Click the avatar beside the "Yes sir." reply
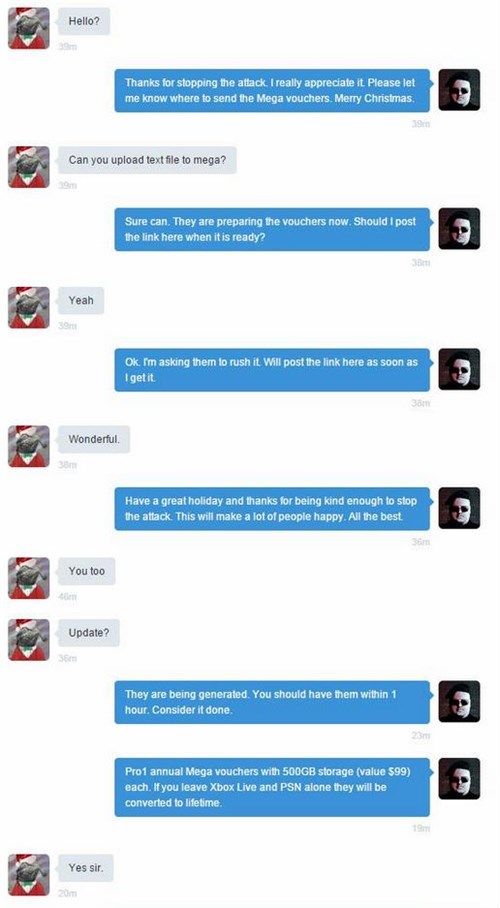Viewport: 500px width, 908px height. point(29,874)
